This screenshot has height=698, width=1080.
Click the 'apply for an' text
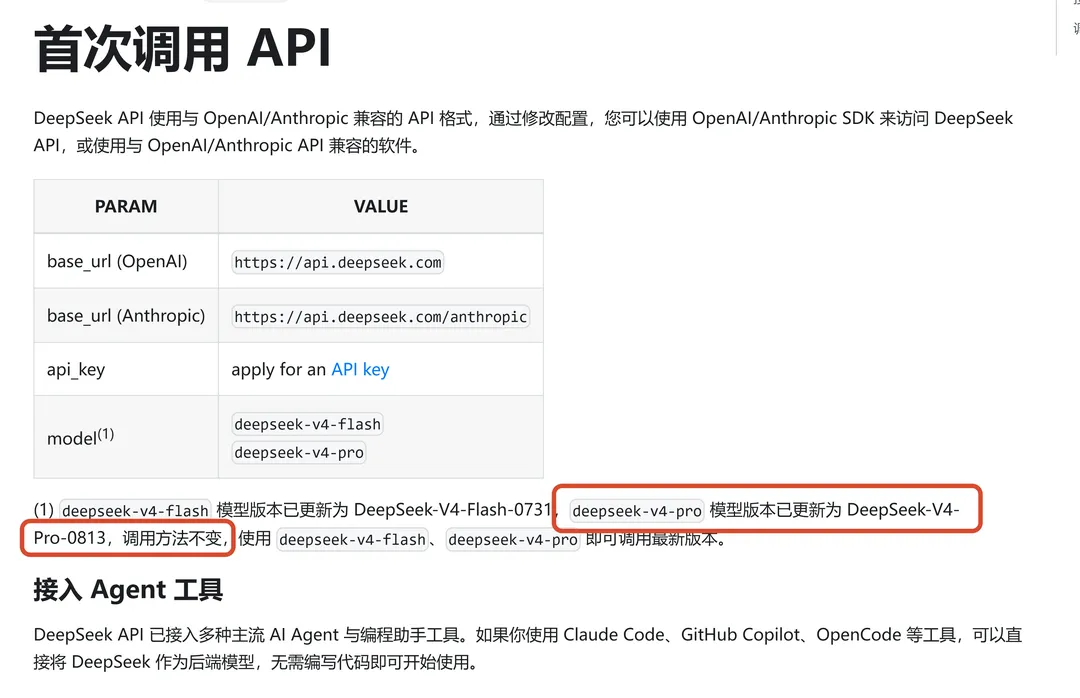point(278,370)
